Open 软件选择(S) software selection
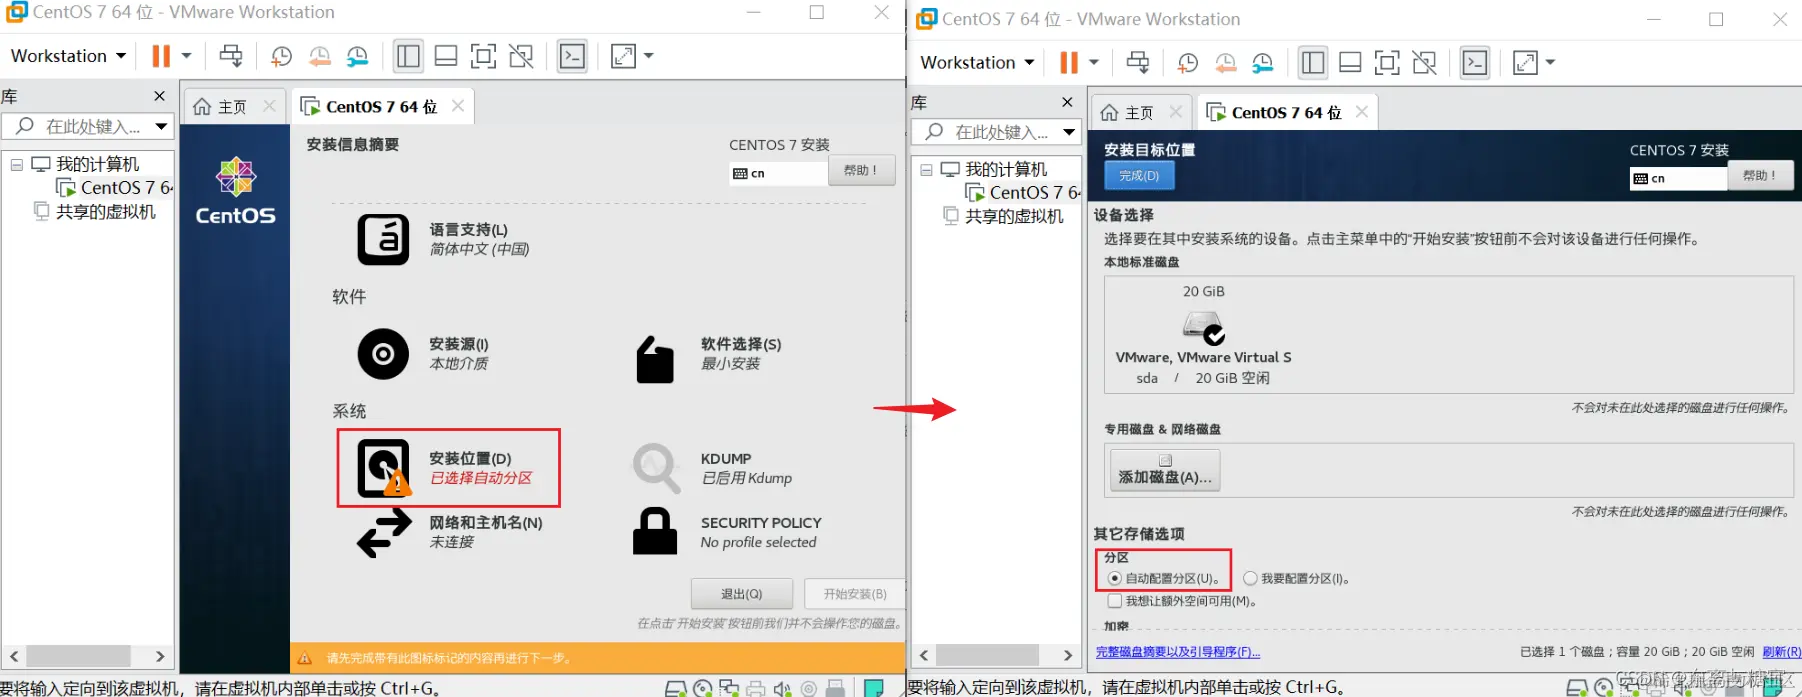The image size is (1802, 697). tap(709, 359)
